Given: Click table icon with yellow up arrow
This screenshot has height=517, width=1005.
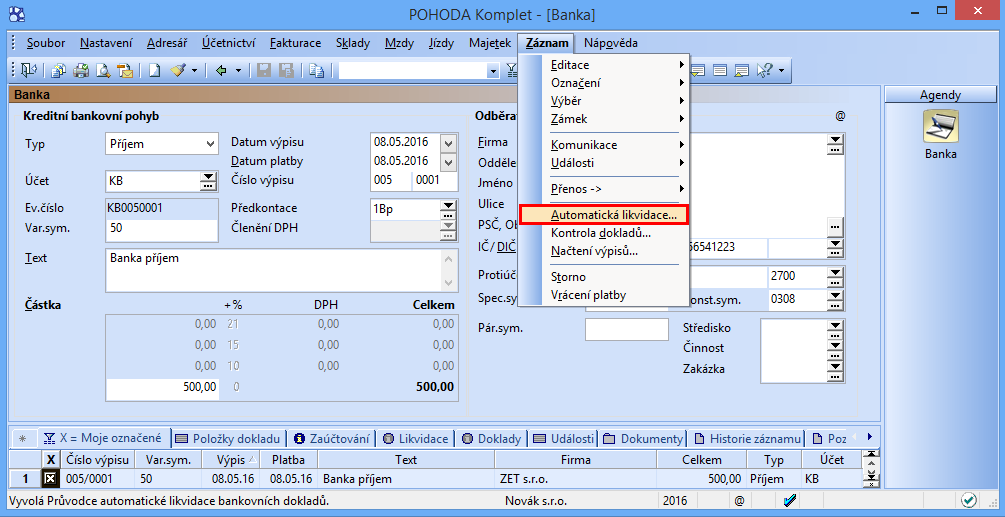Looking at the screenshot, I should coord(742,70).
